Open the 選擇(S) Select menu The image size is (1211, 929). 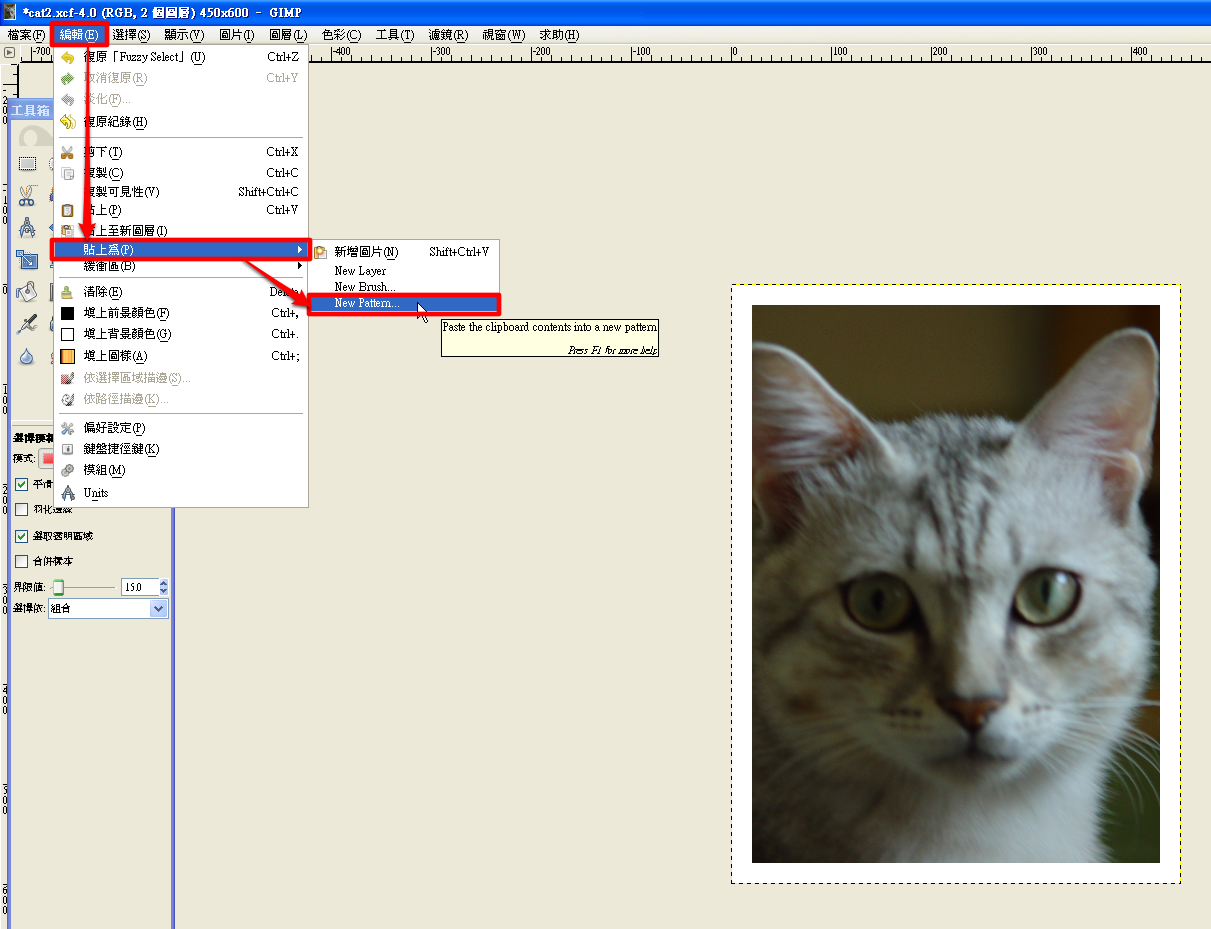pos(131,35)
